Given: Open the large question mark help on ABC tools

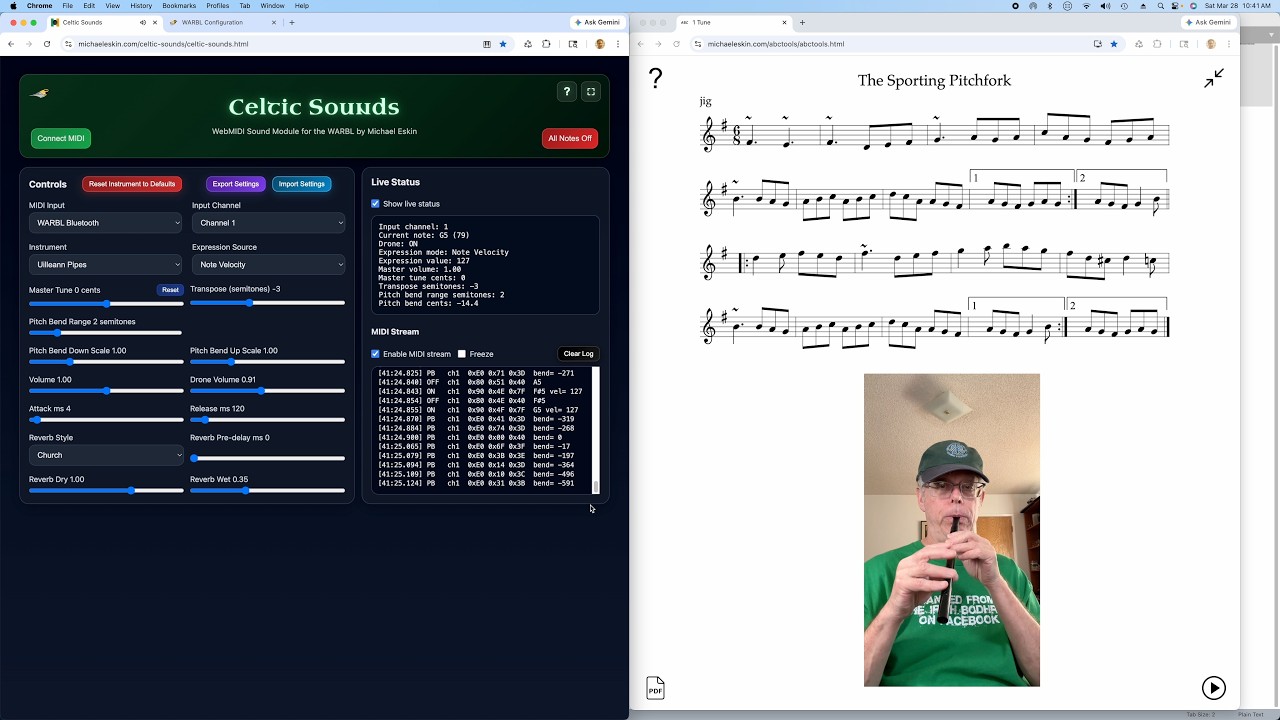Looking at the screenshot, I should (x=655, y=79).
